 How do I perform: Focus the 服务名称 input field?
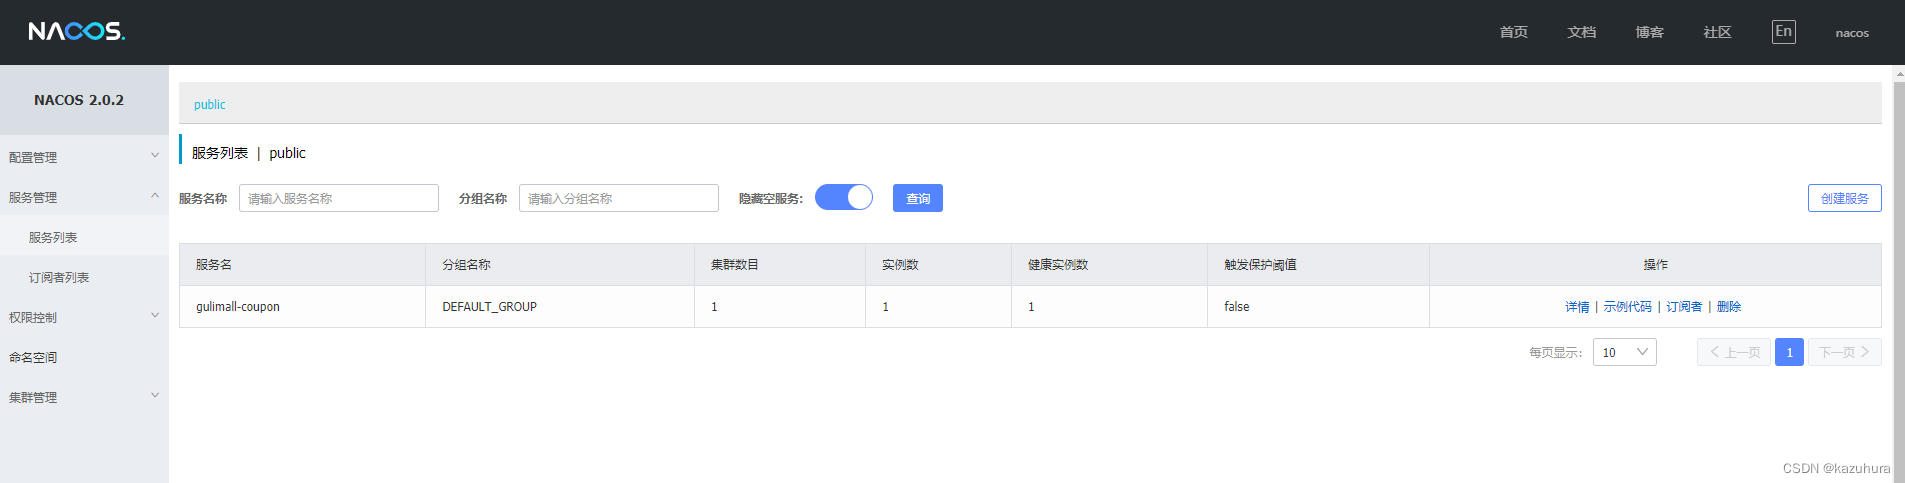pyautogui.click(x=339, y=198)
